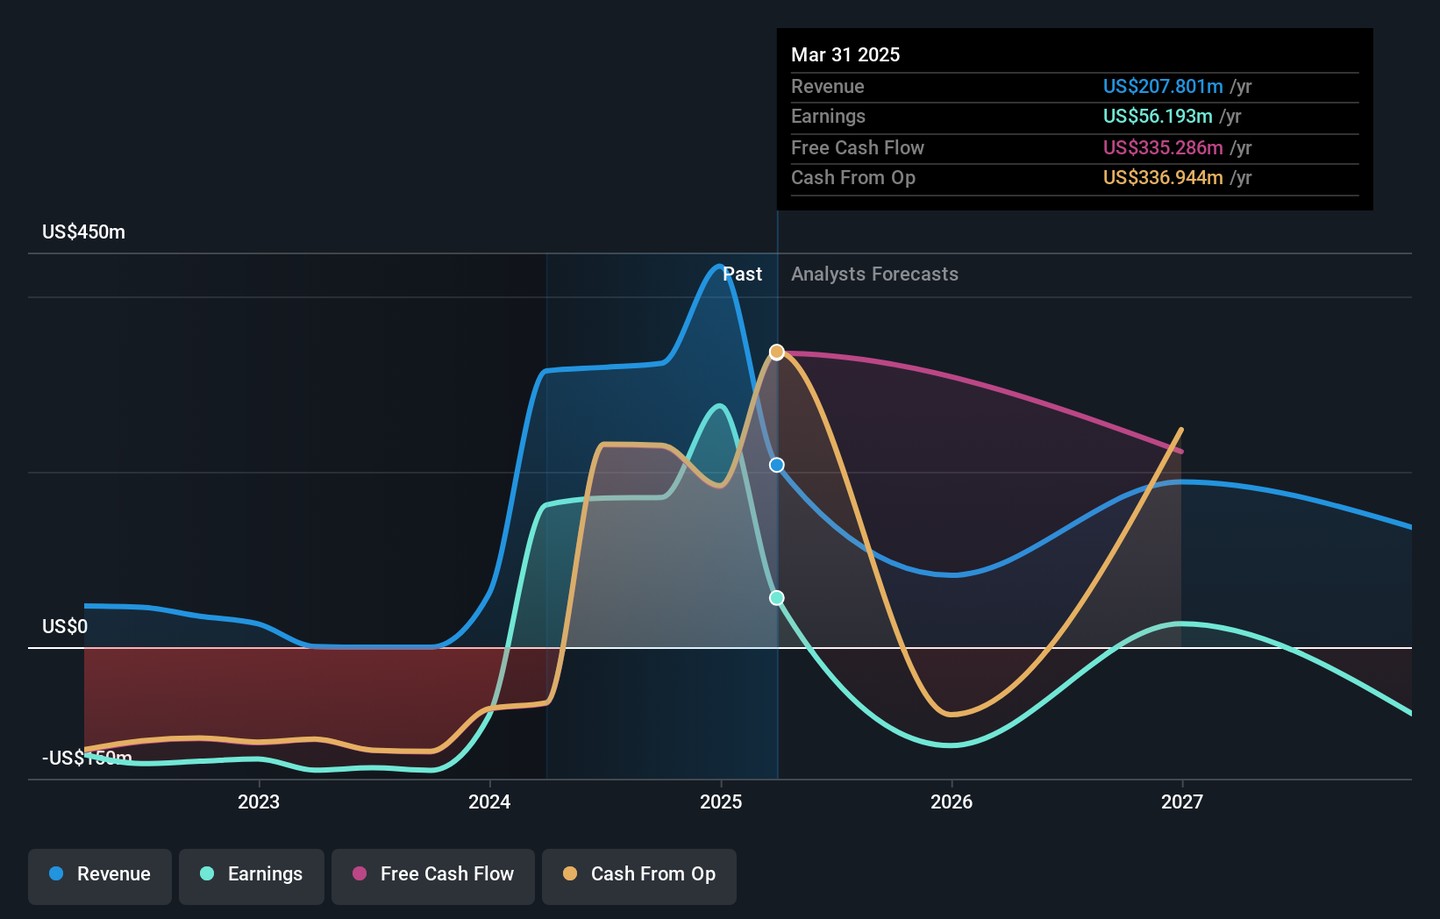The height and width of the screenshot is (919, 1440).
Task: Click the 2027 x-axis label
Action: tap(1182, 802)
